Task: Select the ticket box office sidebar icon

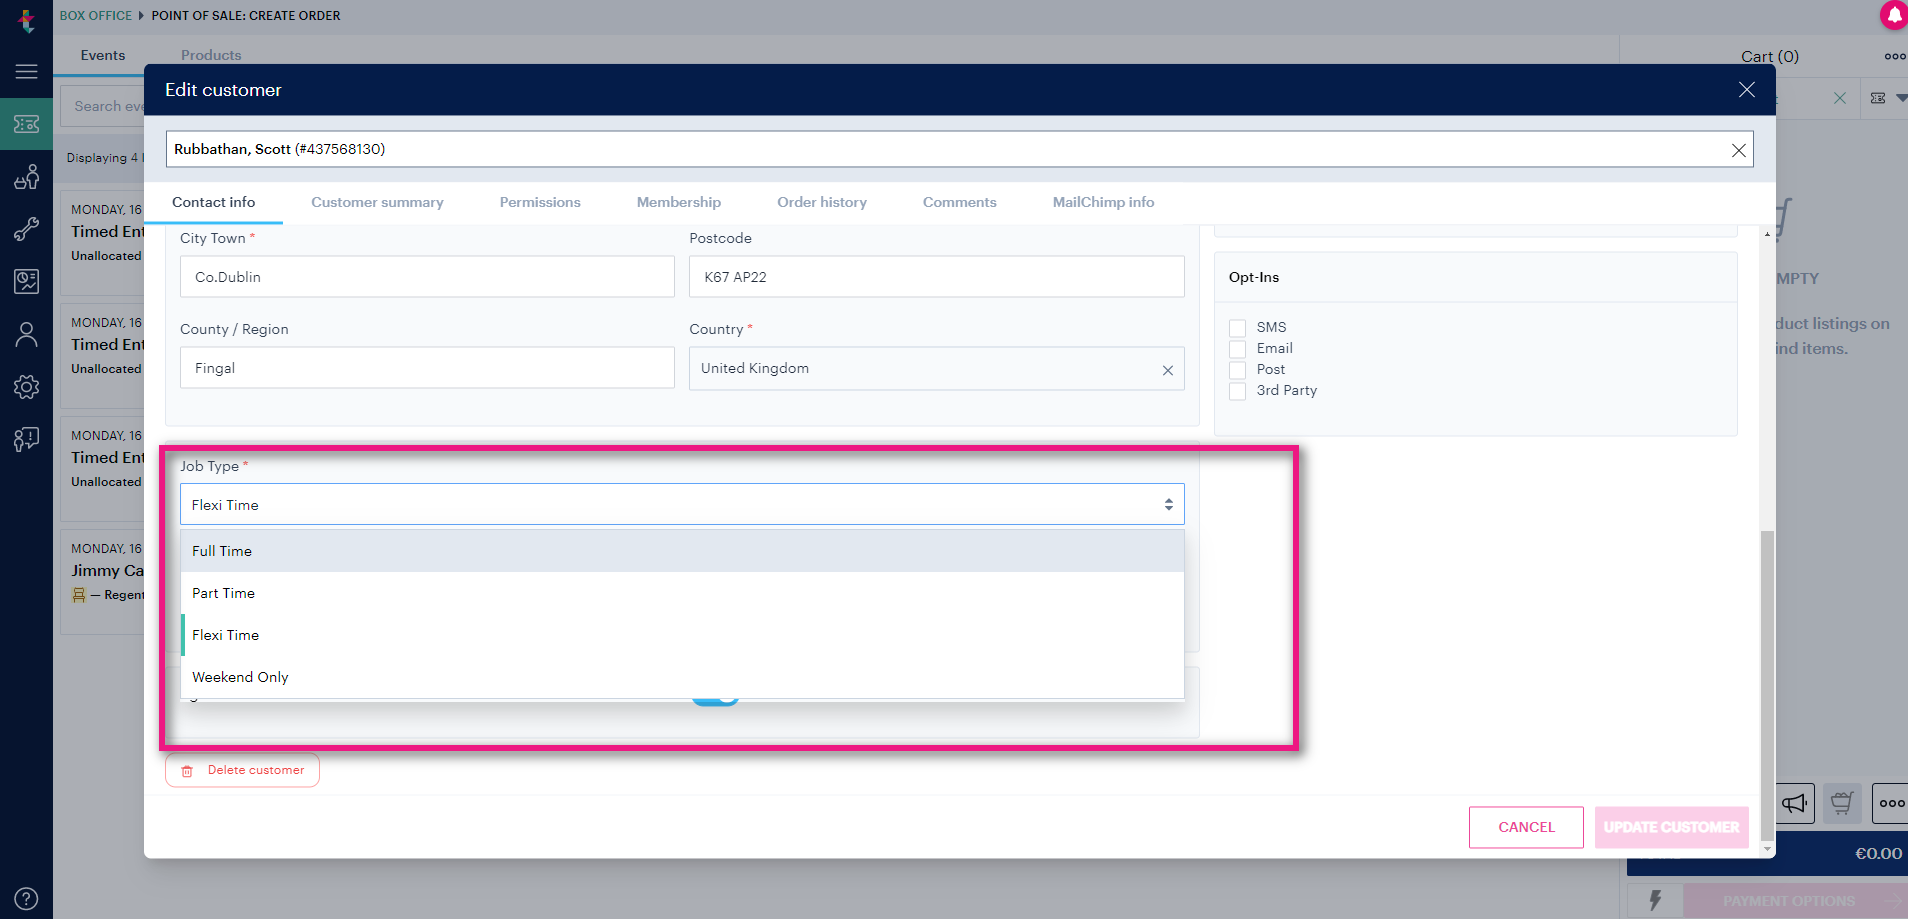Action: point(26,124)
